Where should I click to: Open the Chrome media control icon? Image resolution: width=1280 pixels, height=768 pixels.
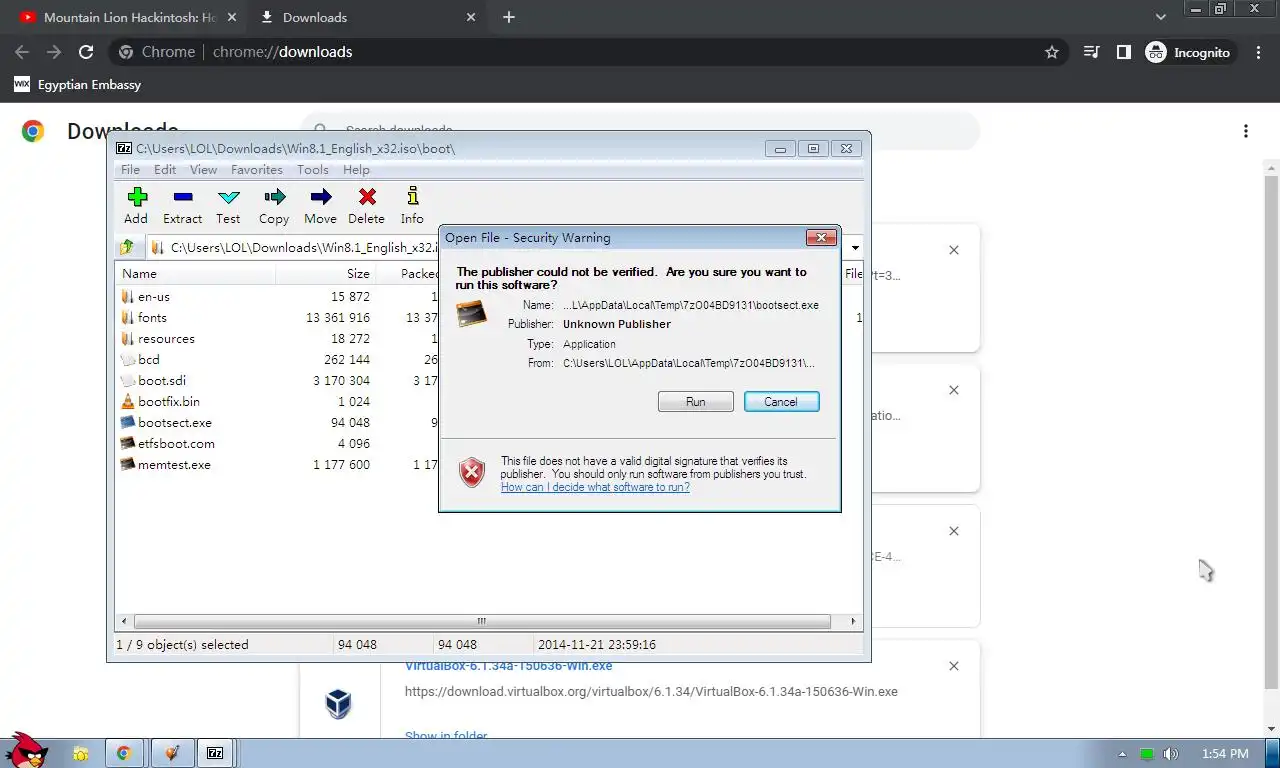point(1092,52)
